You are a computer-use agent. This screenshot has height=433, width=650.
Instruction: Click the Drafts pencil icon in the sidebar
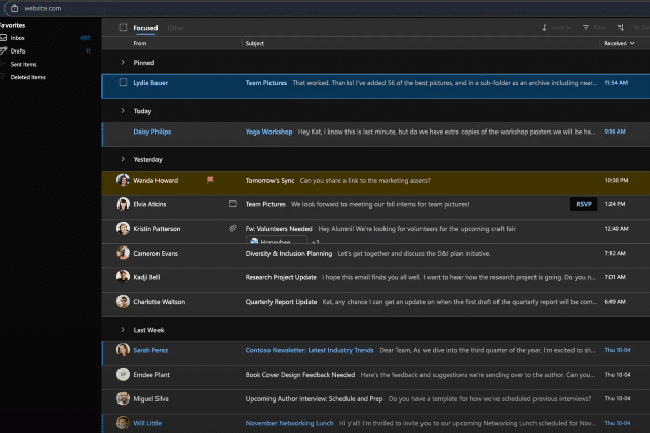[x=4, y=50]
